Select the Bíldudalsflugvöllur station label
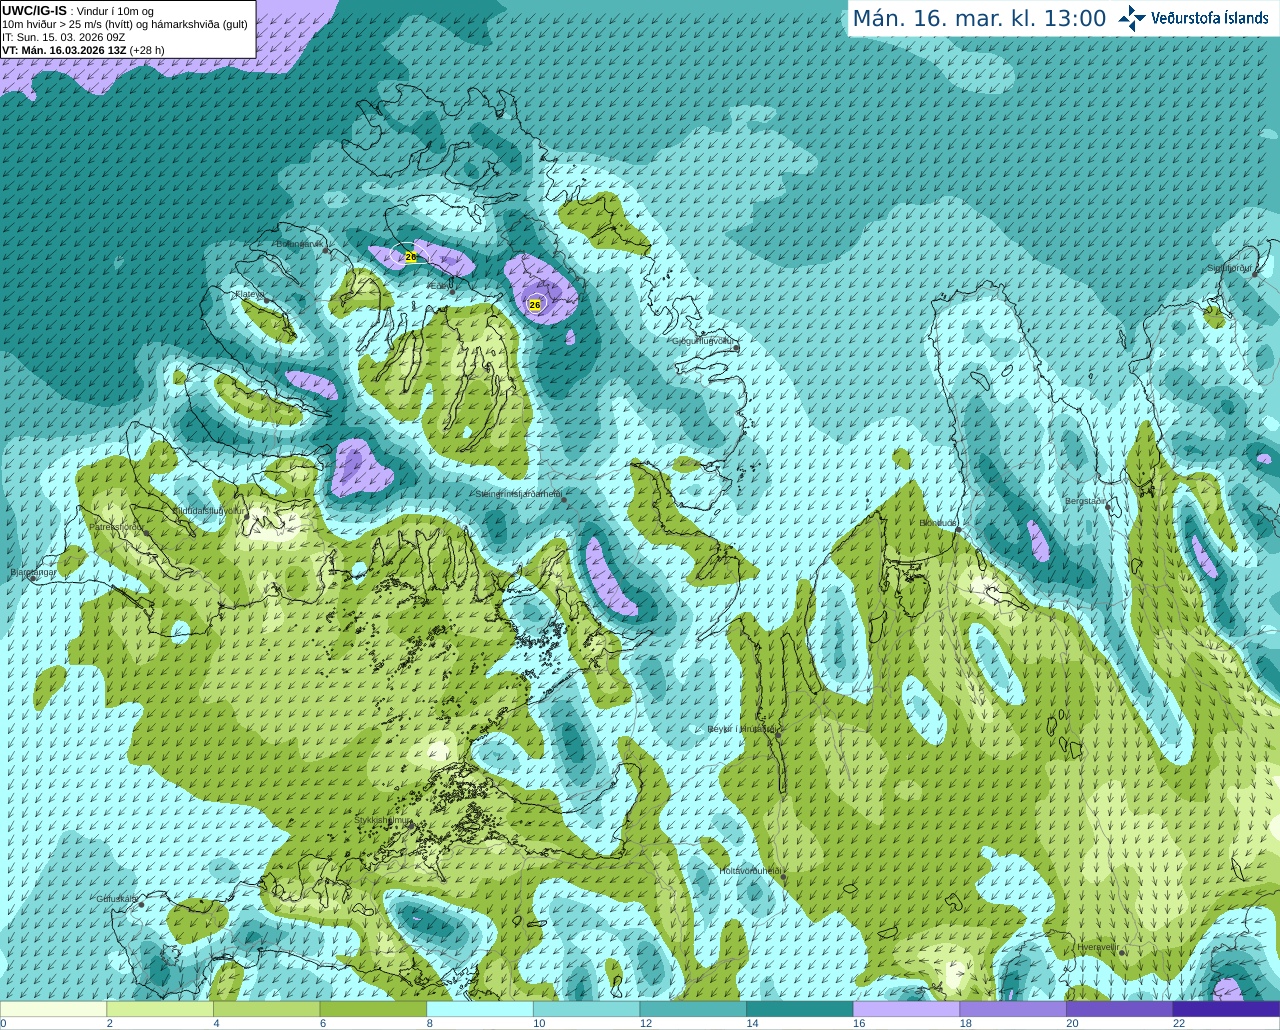The width and height of the screenshot is (1280, 1030). point(208,510)
